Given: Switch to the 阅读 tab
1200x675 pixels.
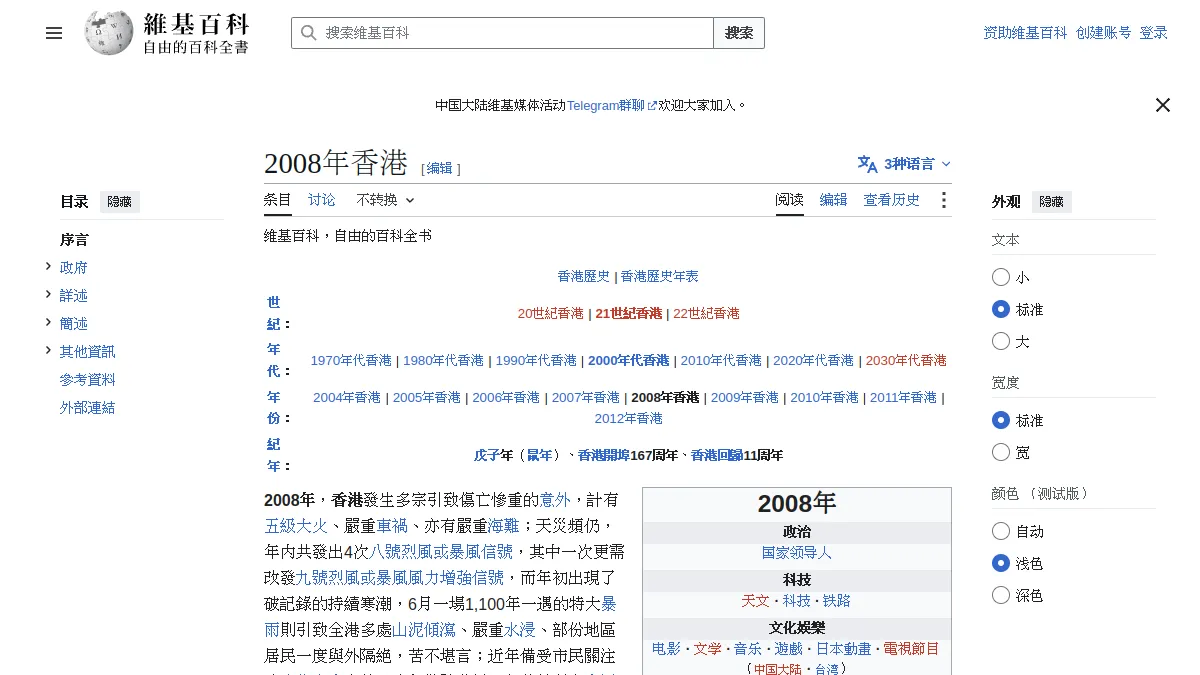Looking at the screenshot, I should click(790, 200).
